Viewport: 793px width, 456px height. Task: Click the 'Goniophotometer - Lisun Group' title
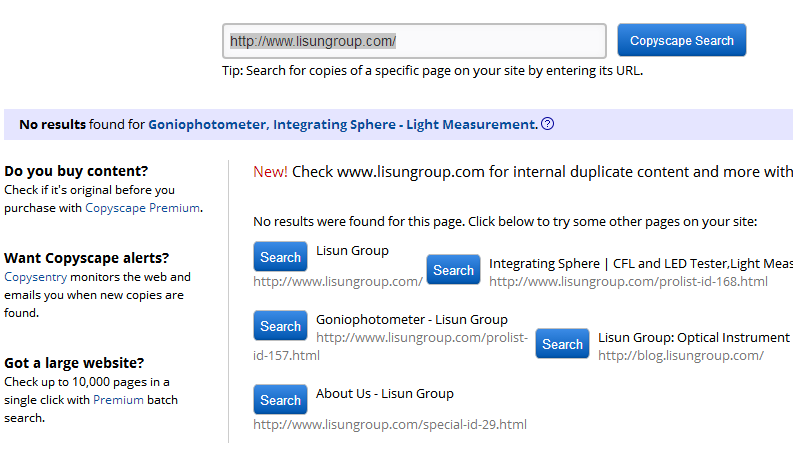pos(412,320)
